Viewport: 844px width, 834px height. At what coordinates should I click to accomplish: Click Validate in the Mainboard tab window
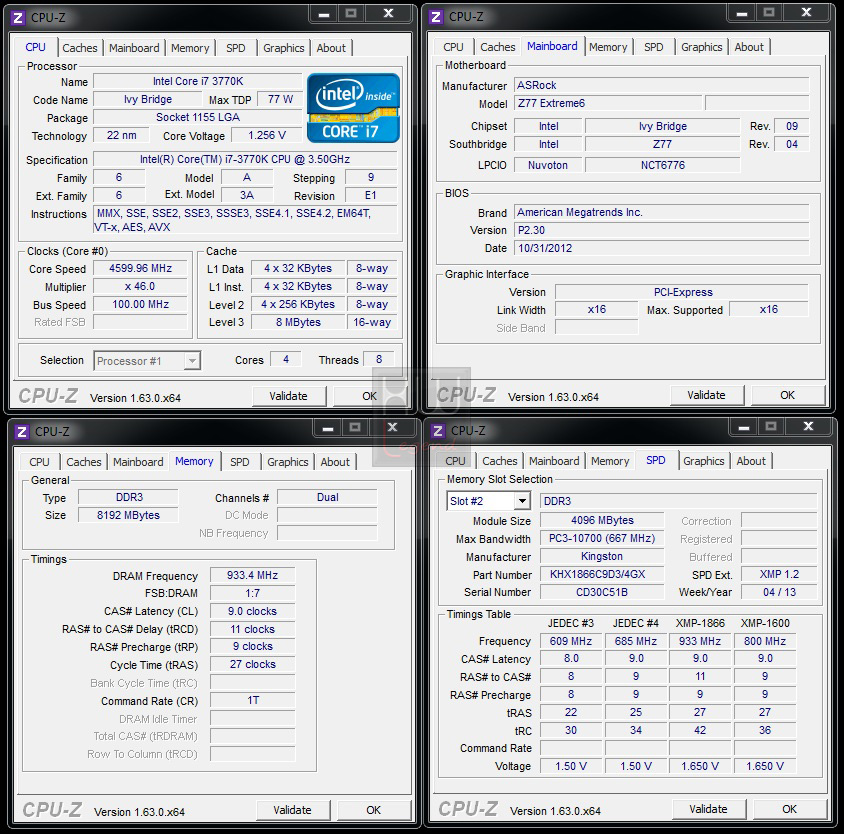[x=707, y=395]
